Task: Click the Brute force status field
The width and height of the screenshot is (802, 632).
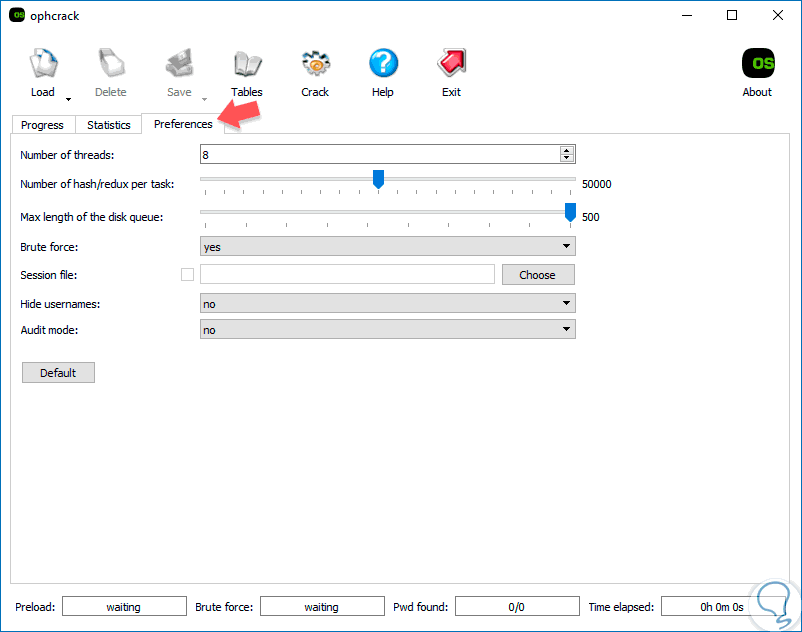Action: point(322,606)
